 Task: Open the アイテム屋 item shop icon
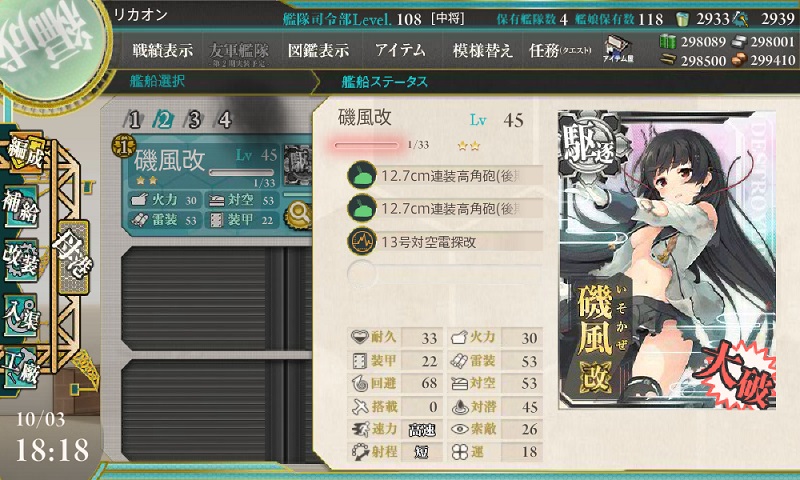pos(618,49)
